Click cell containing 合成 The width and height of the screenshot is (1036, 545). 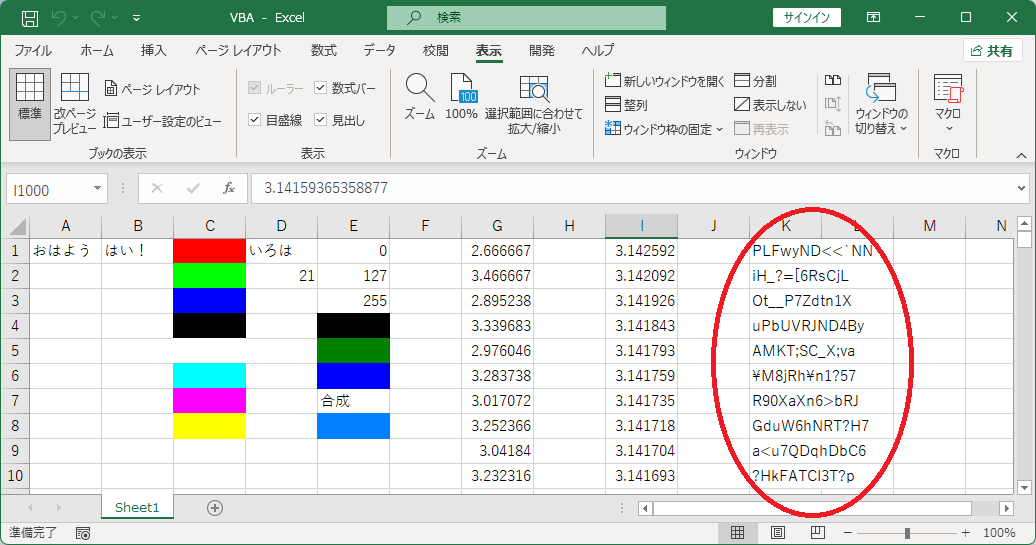pyautogui.click(x=353, y=401)
